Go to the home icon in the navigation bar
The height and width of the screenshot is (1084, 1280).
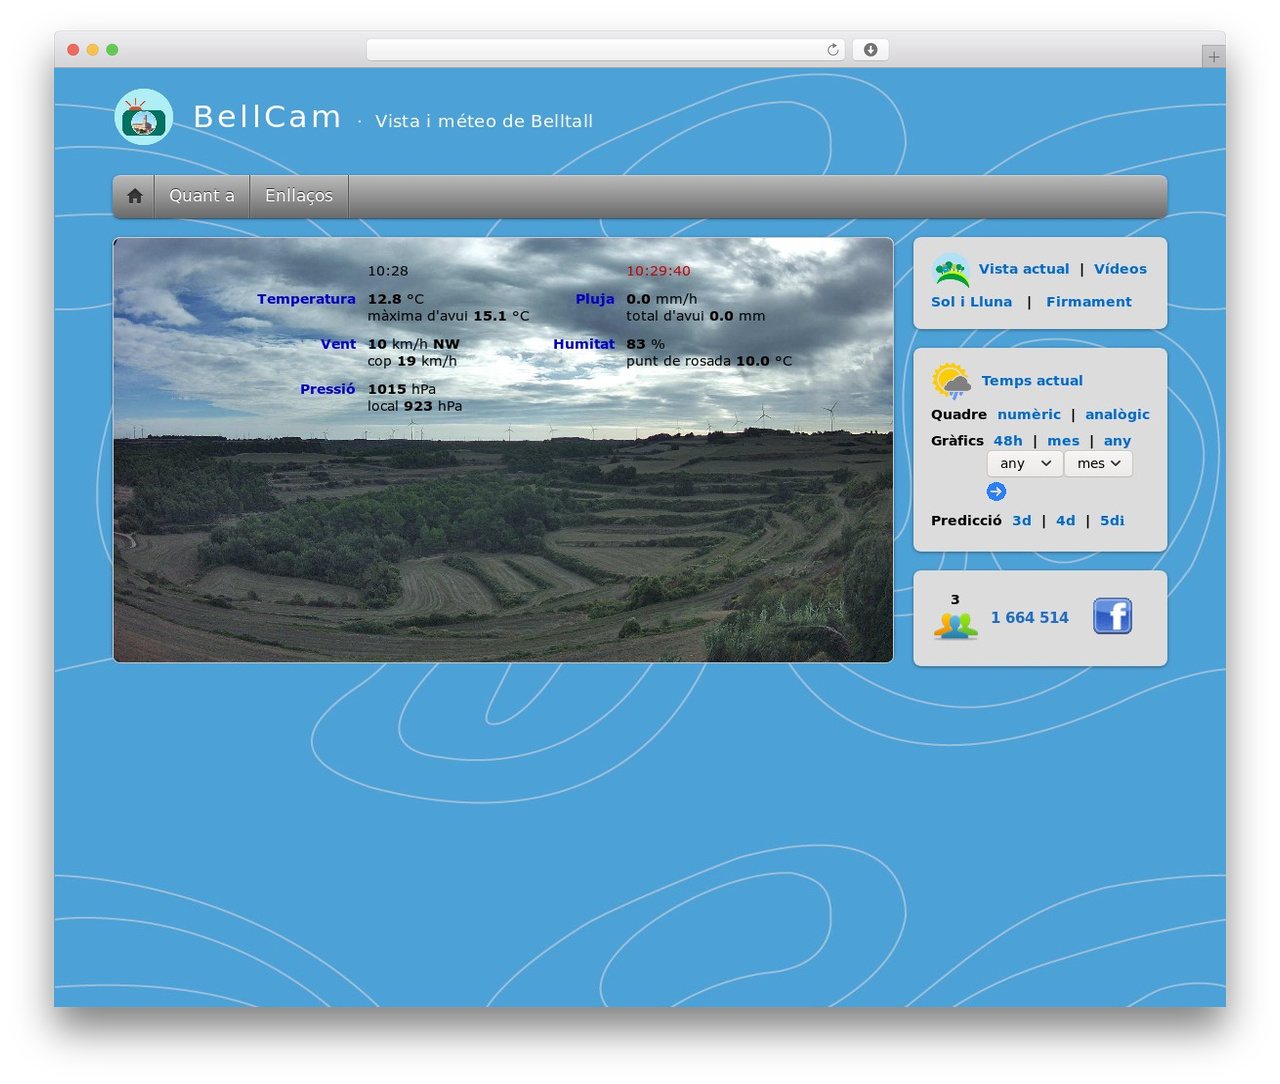tap(134, 196)
